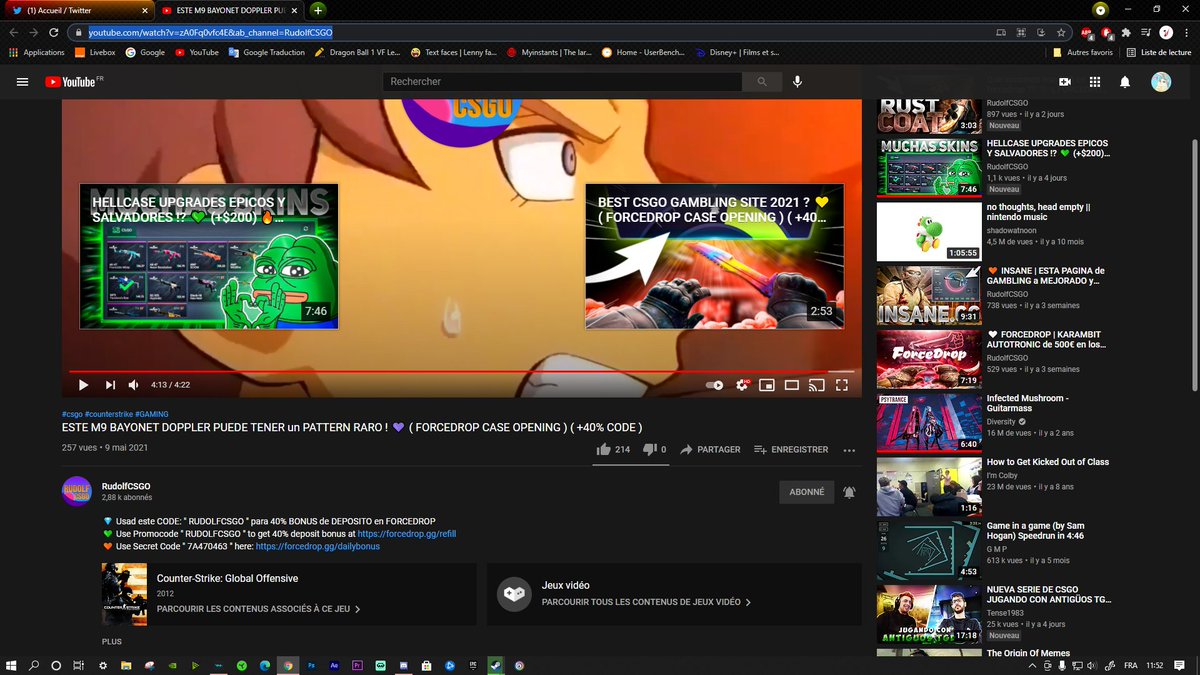This screenshot has width=1200, height=675.
Task: Mute the video volume
Action: click(x=134, y=385)
